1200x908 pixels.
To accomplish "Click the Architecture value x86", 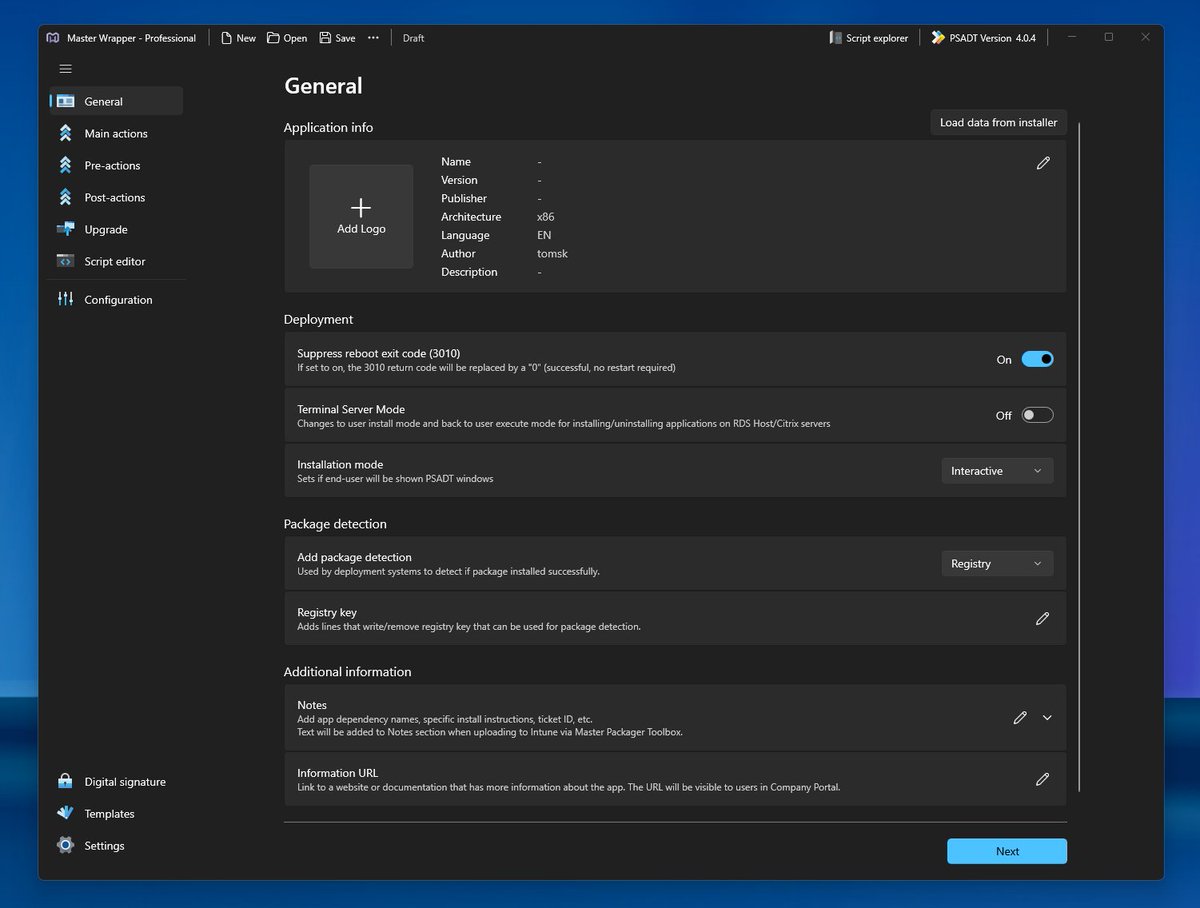I will tap(546, 217).
